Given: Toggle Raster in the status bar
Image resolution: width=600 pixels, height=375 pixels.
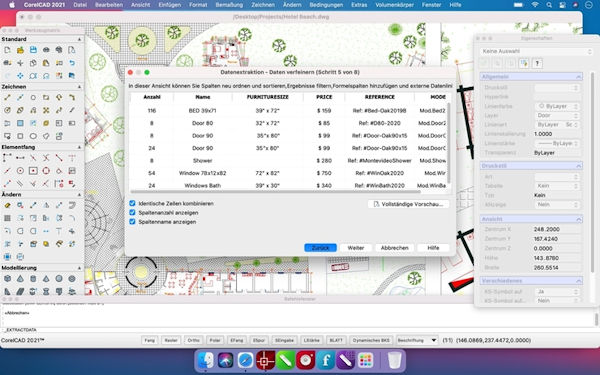Looking at the screenshot, I should 171,340.
